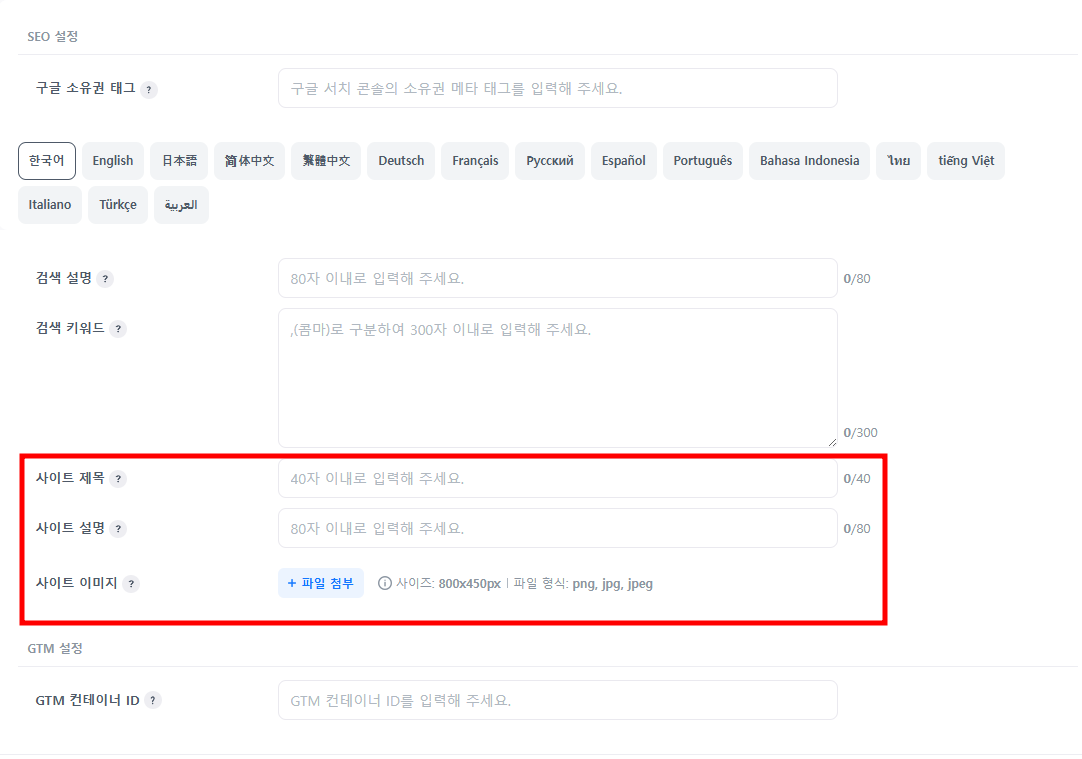The height and width of the screenshot is (759, 1082).
Task: Click help icon beside 사이트 제목
Action: [x=118, y=479]
